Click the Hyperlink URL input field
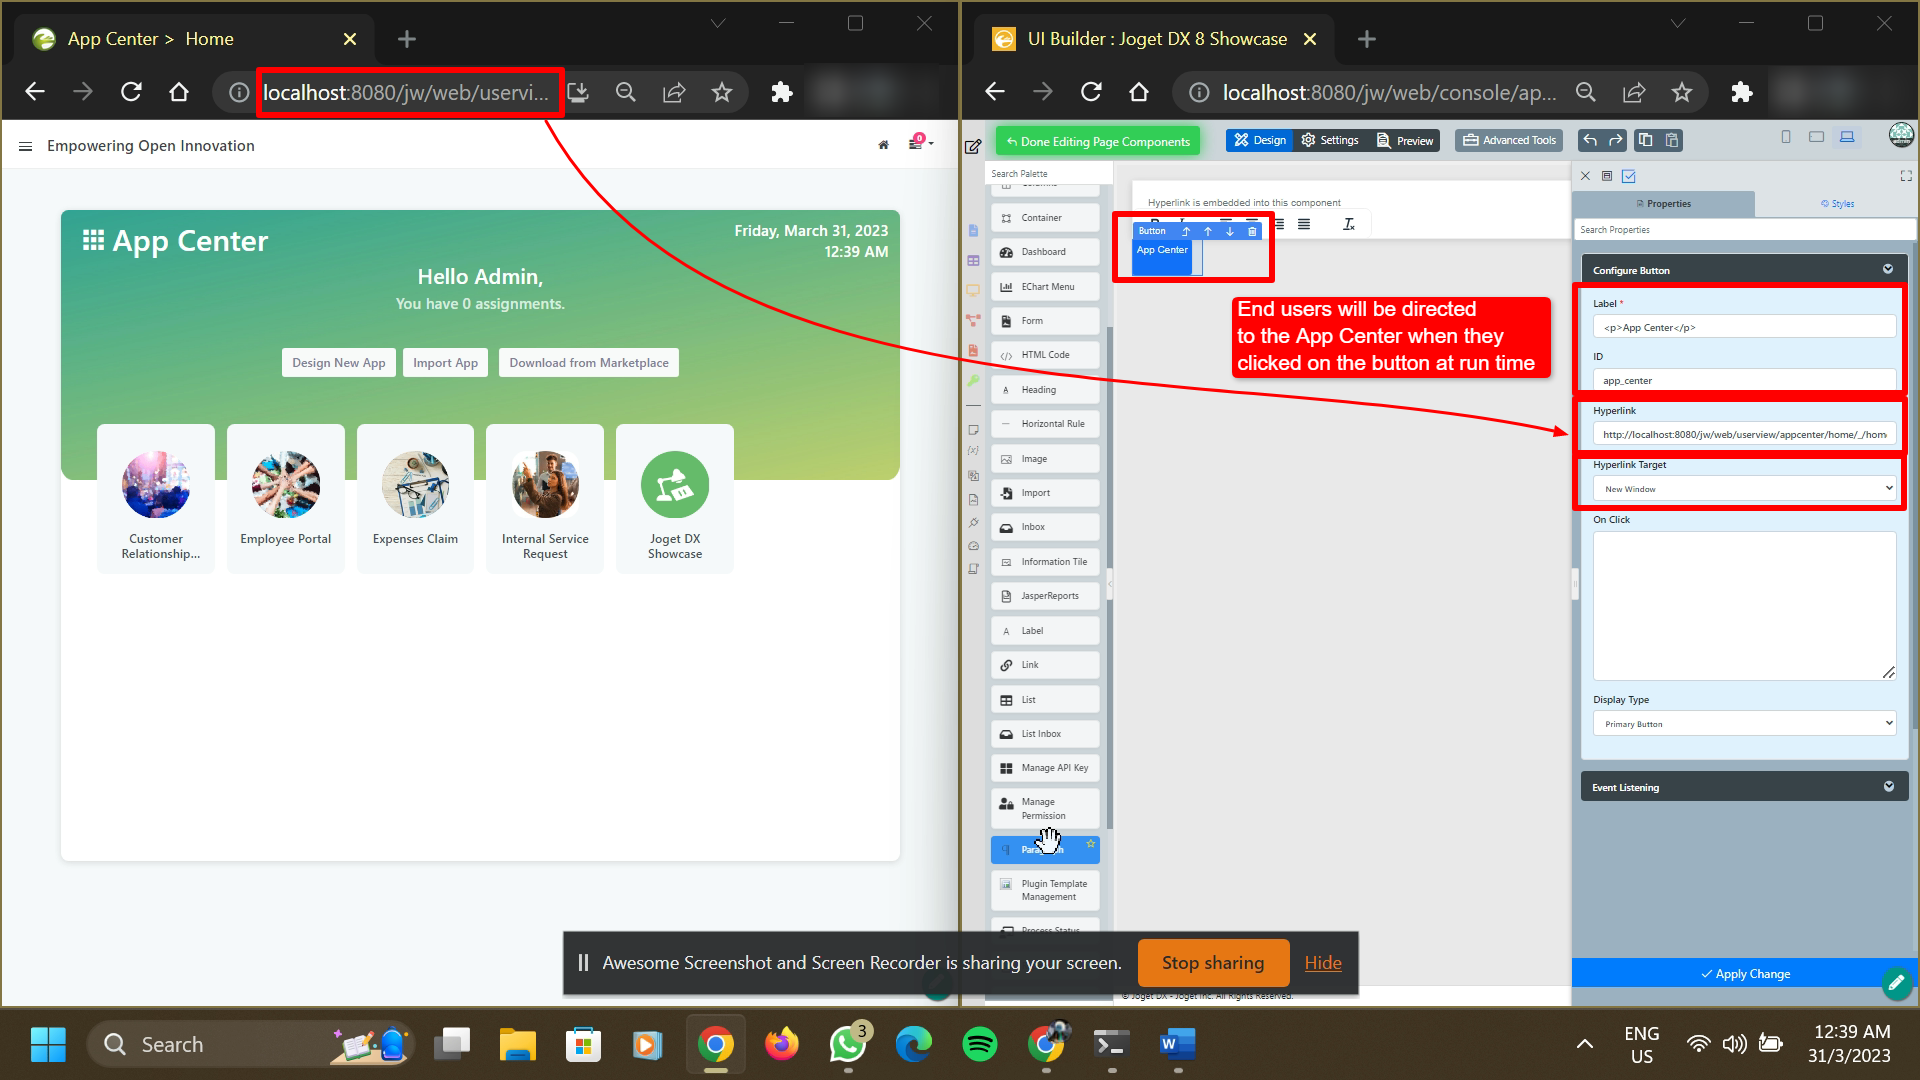The image size is (1920, 1080). pos(1743,435)
